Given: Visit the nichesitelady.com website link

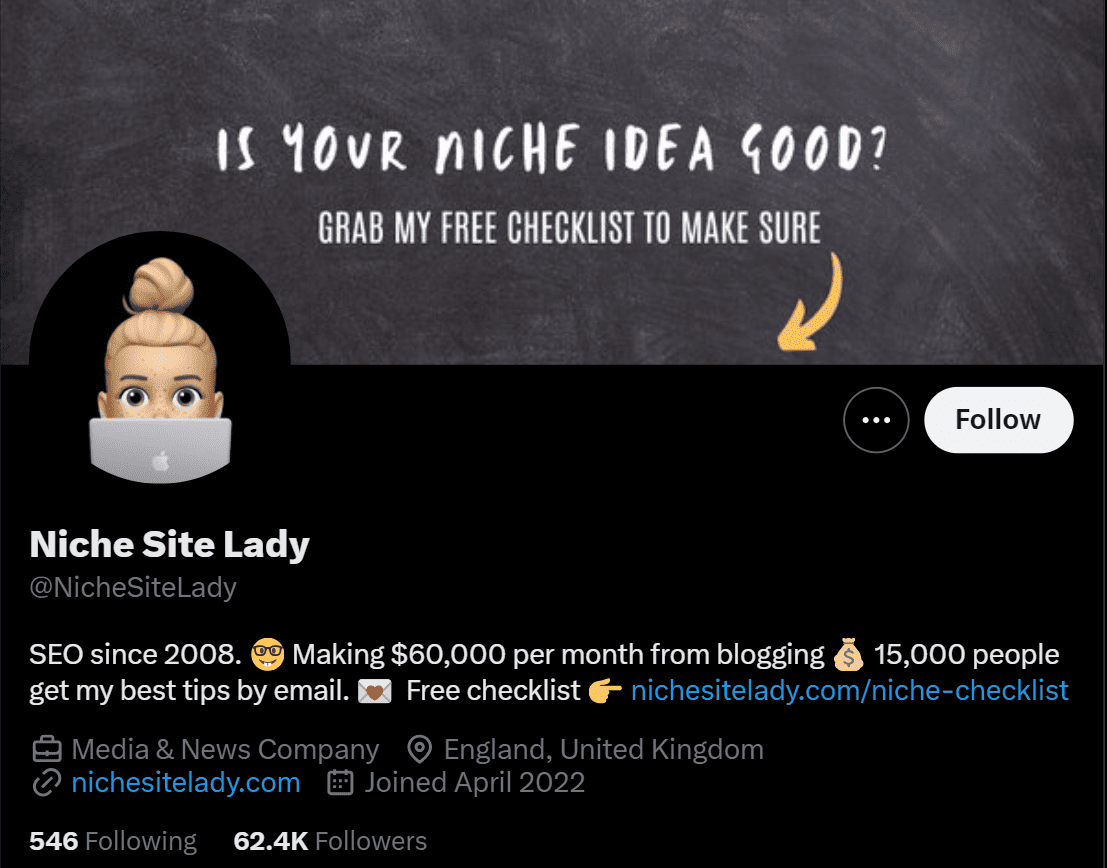Looking at the screenshot, I should tap(186, 783).
